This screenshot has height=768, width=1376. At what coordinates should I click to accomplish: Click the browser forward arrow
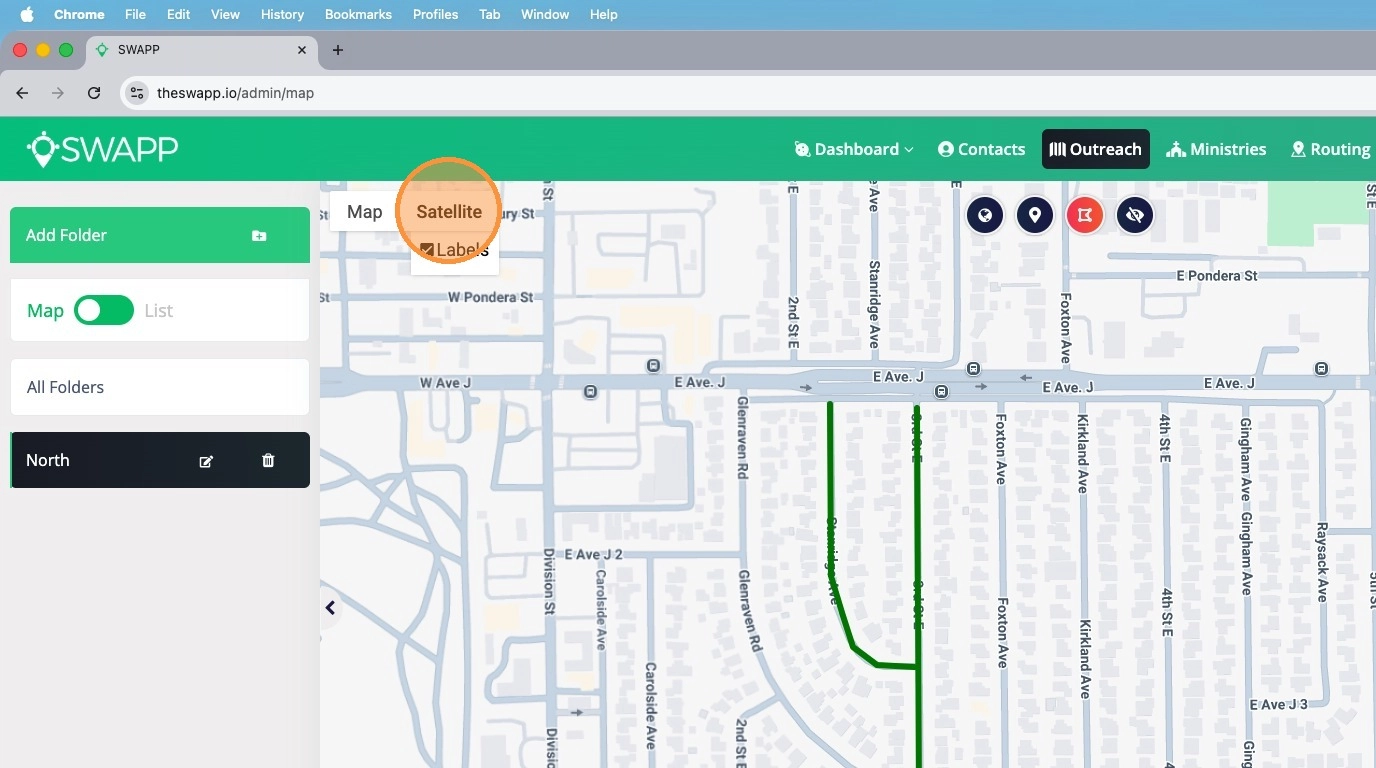click(58, 93)
